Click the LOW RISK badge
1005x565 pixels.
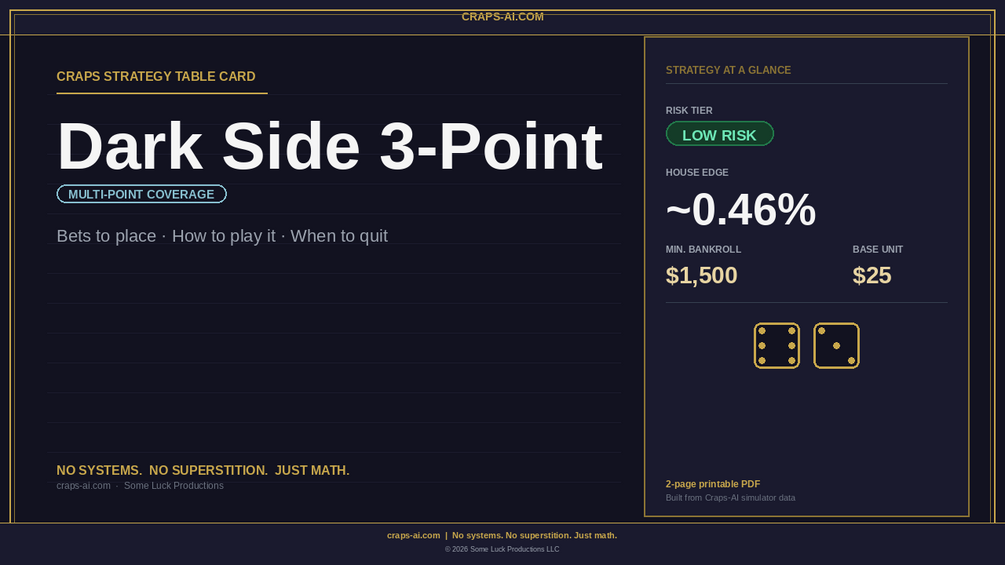pos(719,134)
